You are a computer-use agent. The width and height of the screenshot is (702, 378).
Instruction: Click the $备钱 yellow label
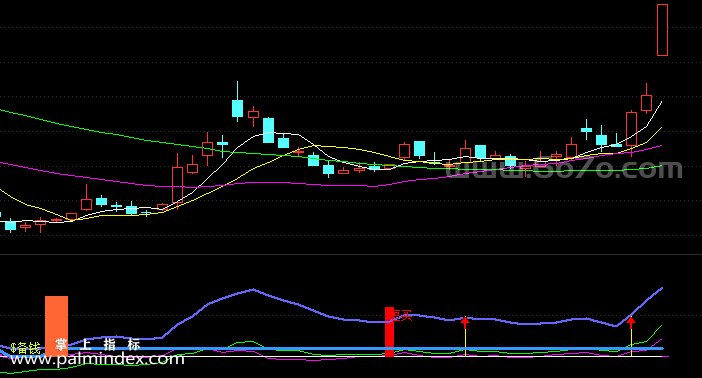26,348
